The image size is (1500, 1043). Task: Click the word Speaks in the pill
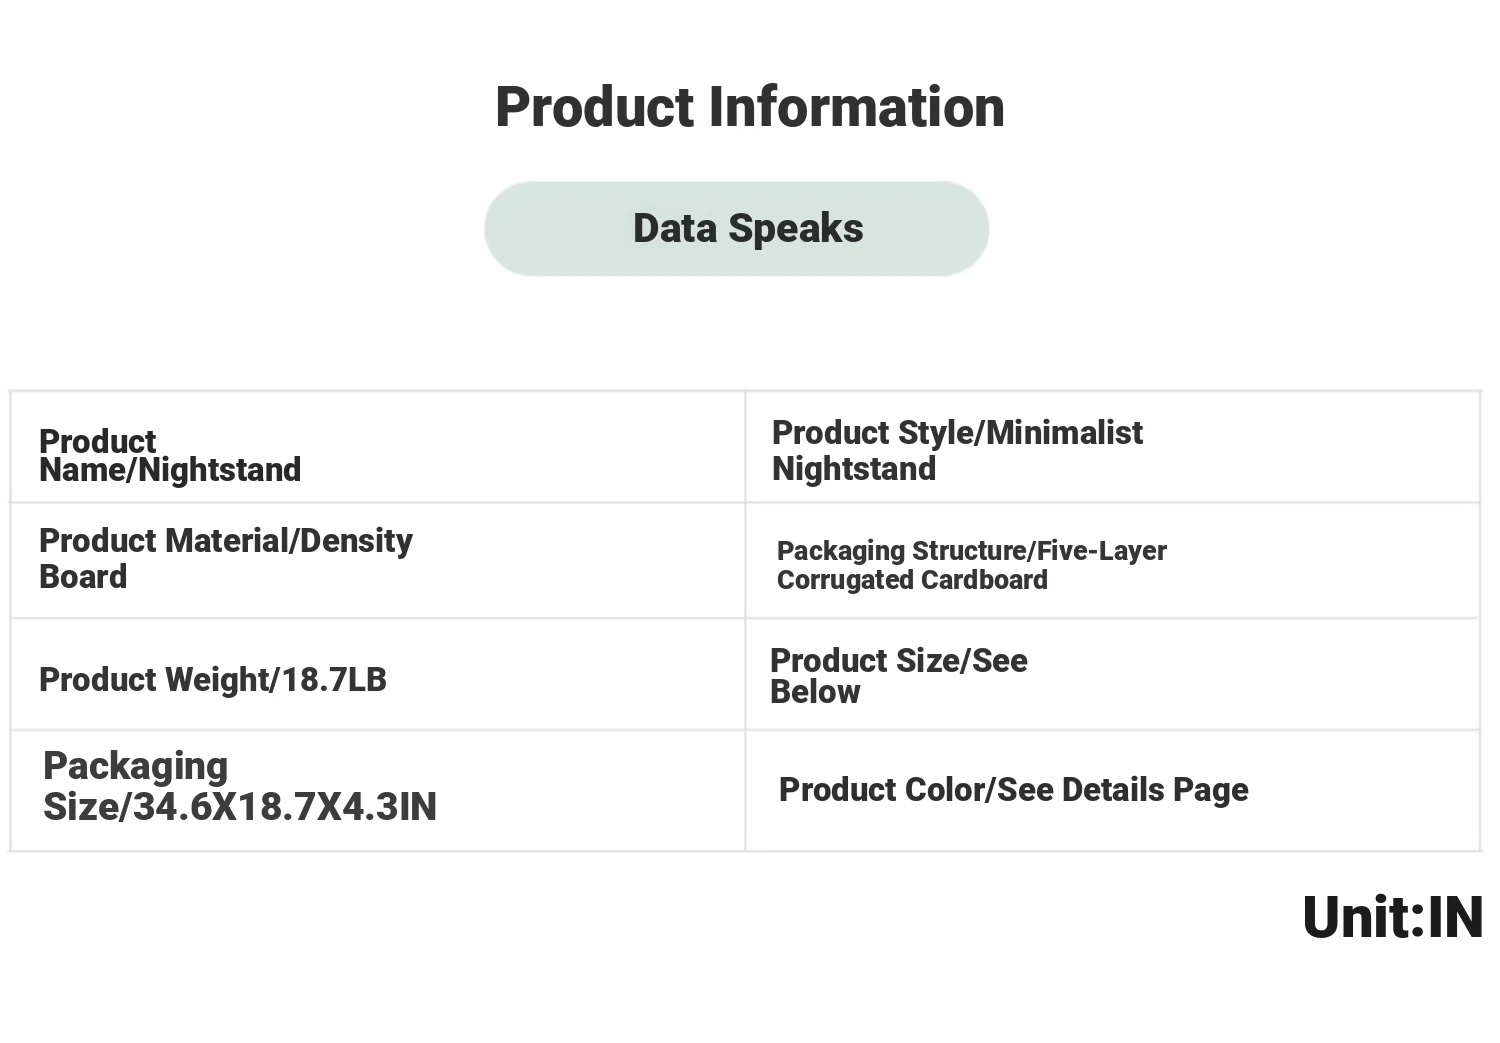coord(796,229)
